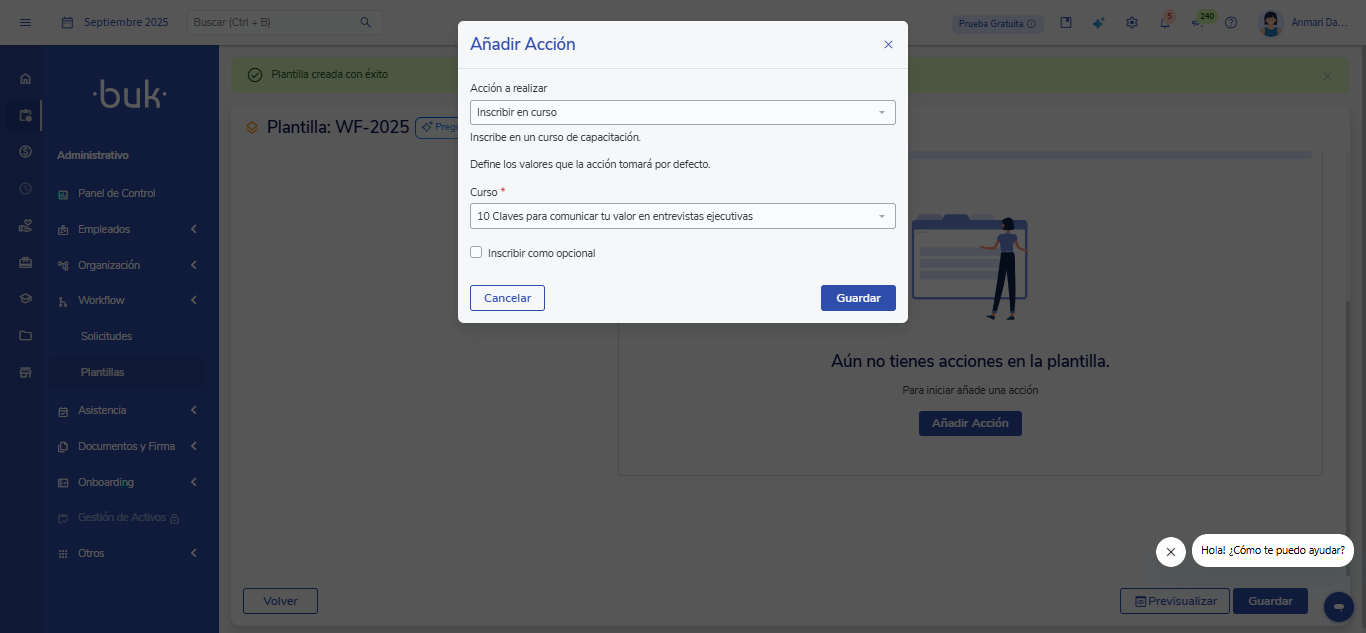Expand the Empleados menu section
The width and height of the screenshot is (1366, 633).
coord(104,229)
